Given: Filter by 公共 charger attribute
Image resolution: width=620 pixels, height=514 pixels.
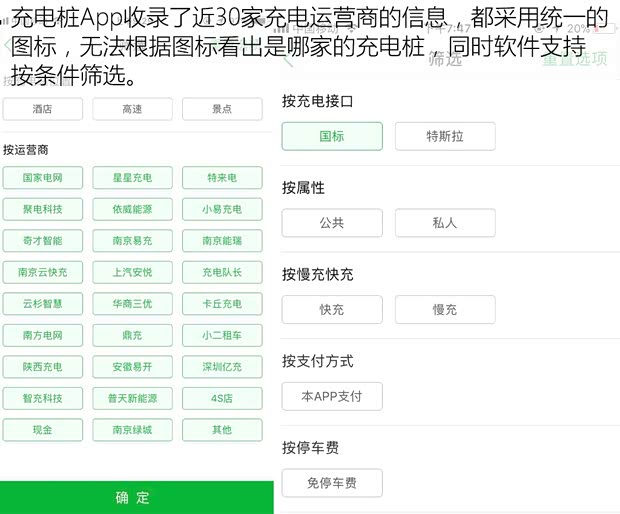Looking at the screenshot, I should 332,223.
